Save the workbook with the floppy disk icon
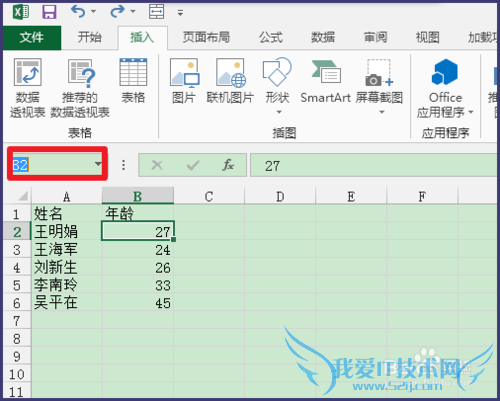This screenshot has height=401, width=500. [49, 12]
